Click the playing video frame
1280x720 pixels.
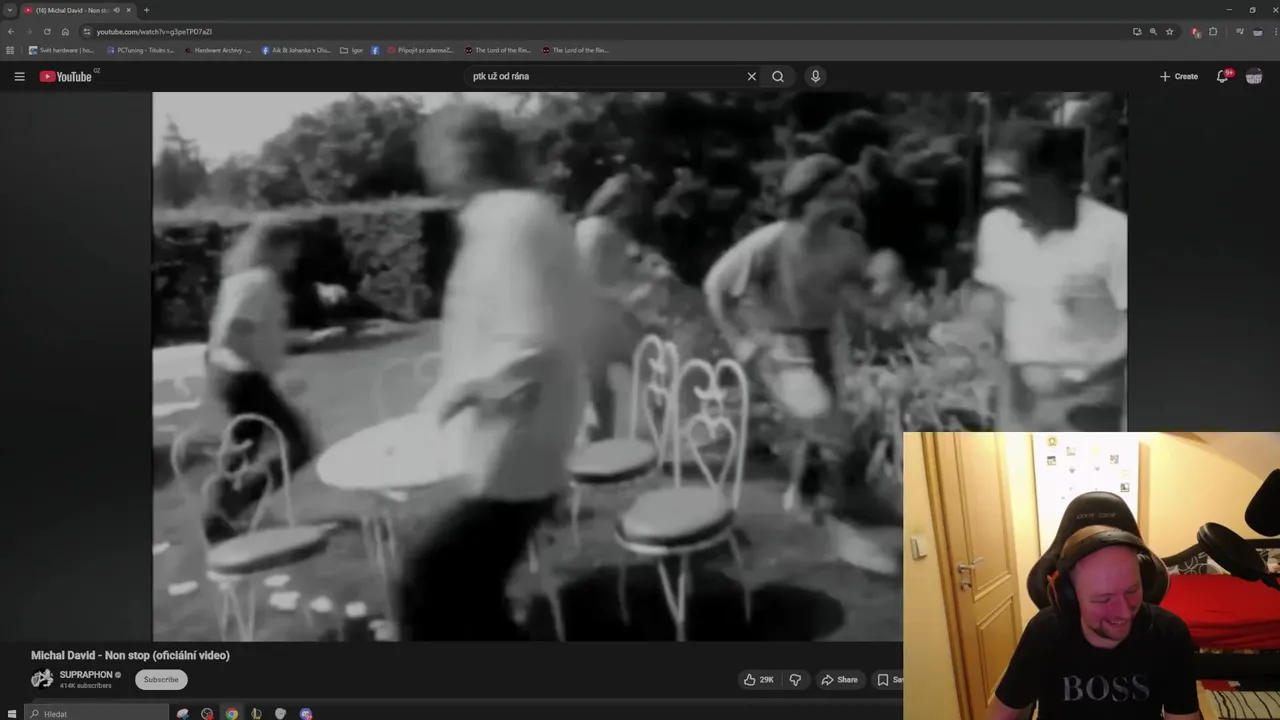tap(639, 366)
